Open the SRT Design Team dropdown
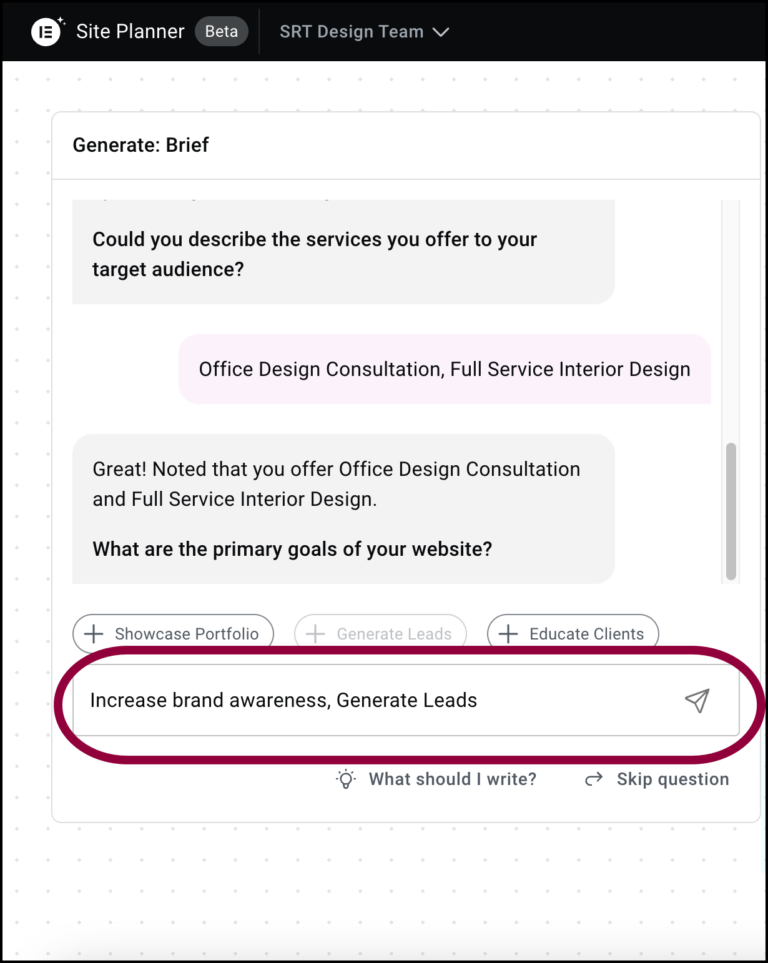This screenshot has width=768, height=963. point(364,32)
